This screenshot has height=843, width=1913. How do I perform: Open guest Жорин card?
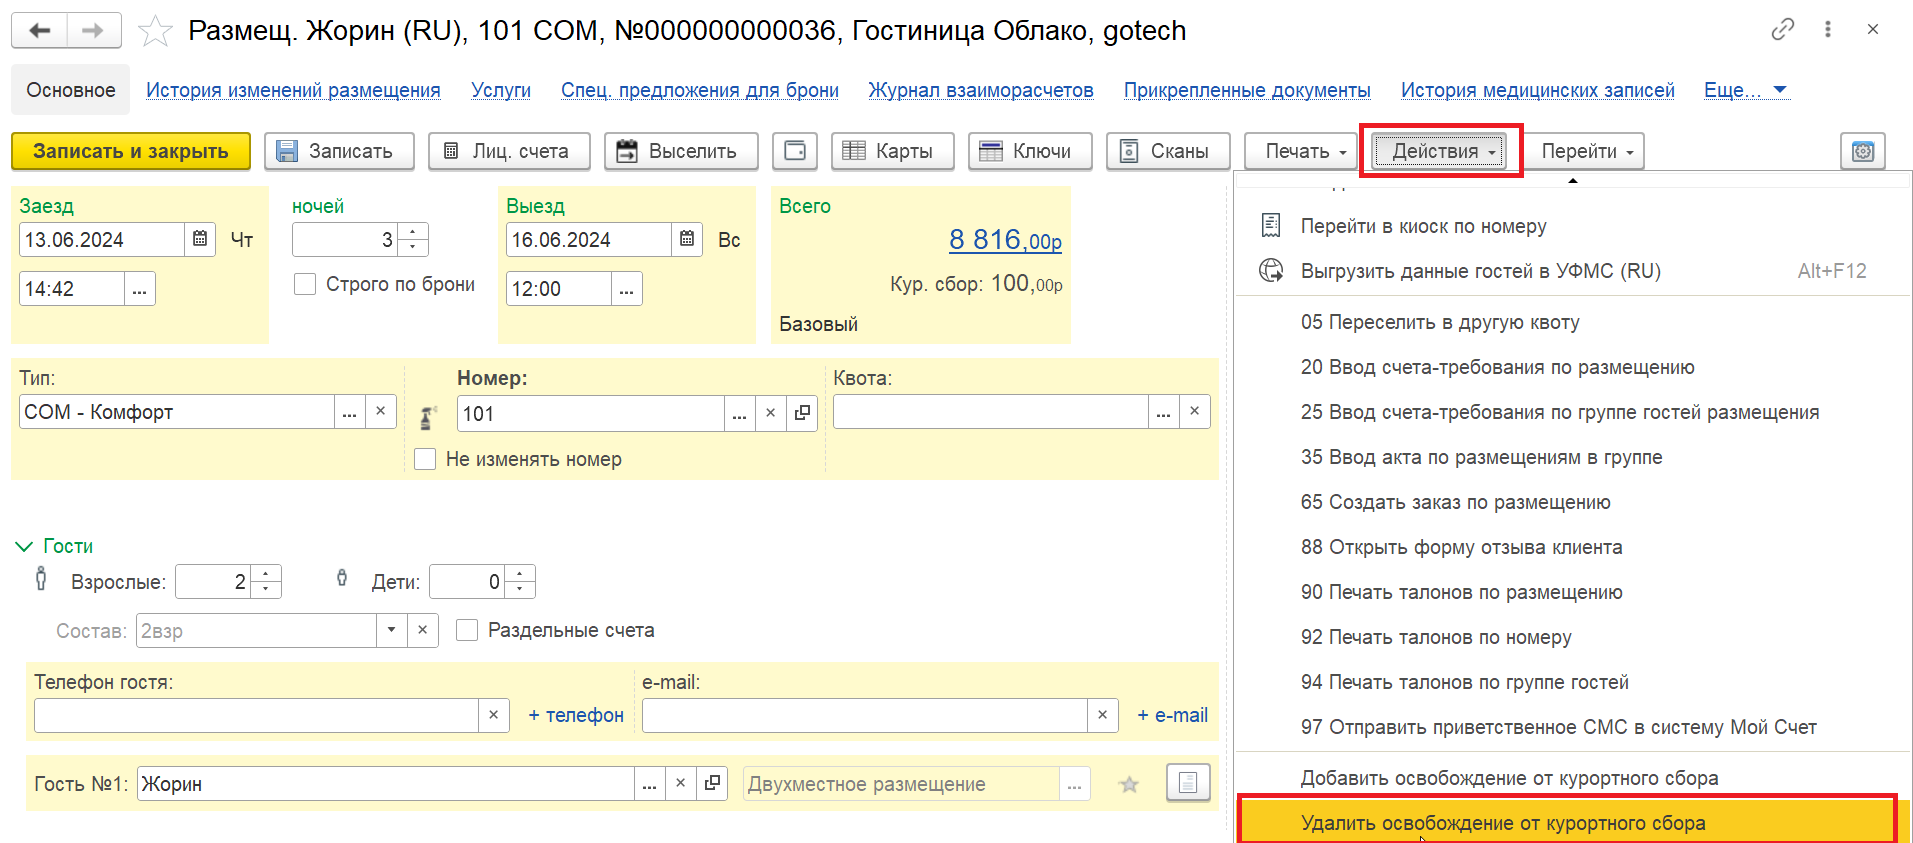pyautogui.click(x=712, y=783)
